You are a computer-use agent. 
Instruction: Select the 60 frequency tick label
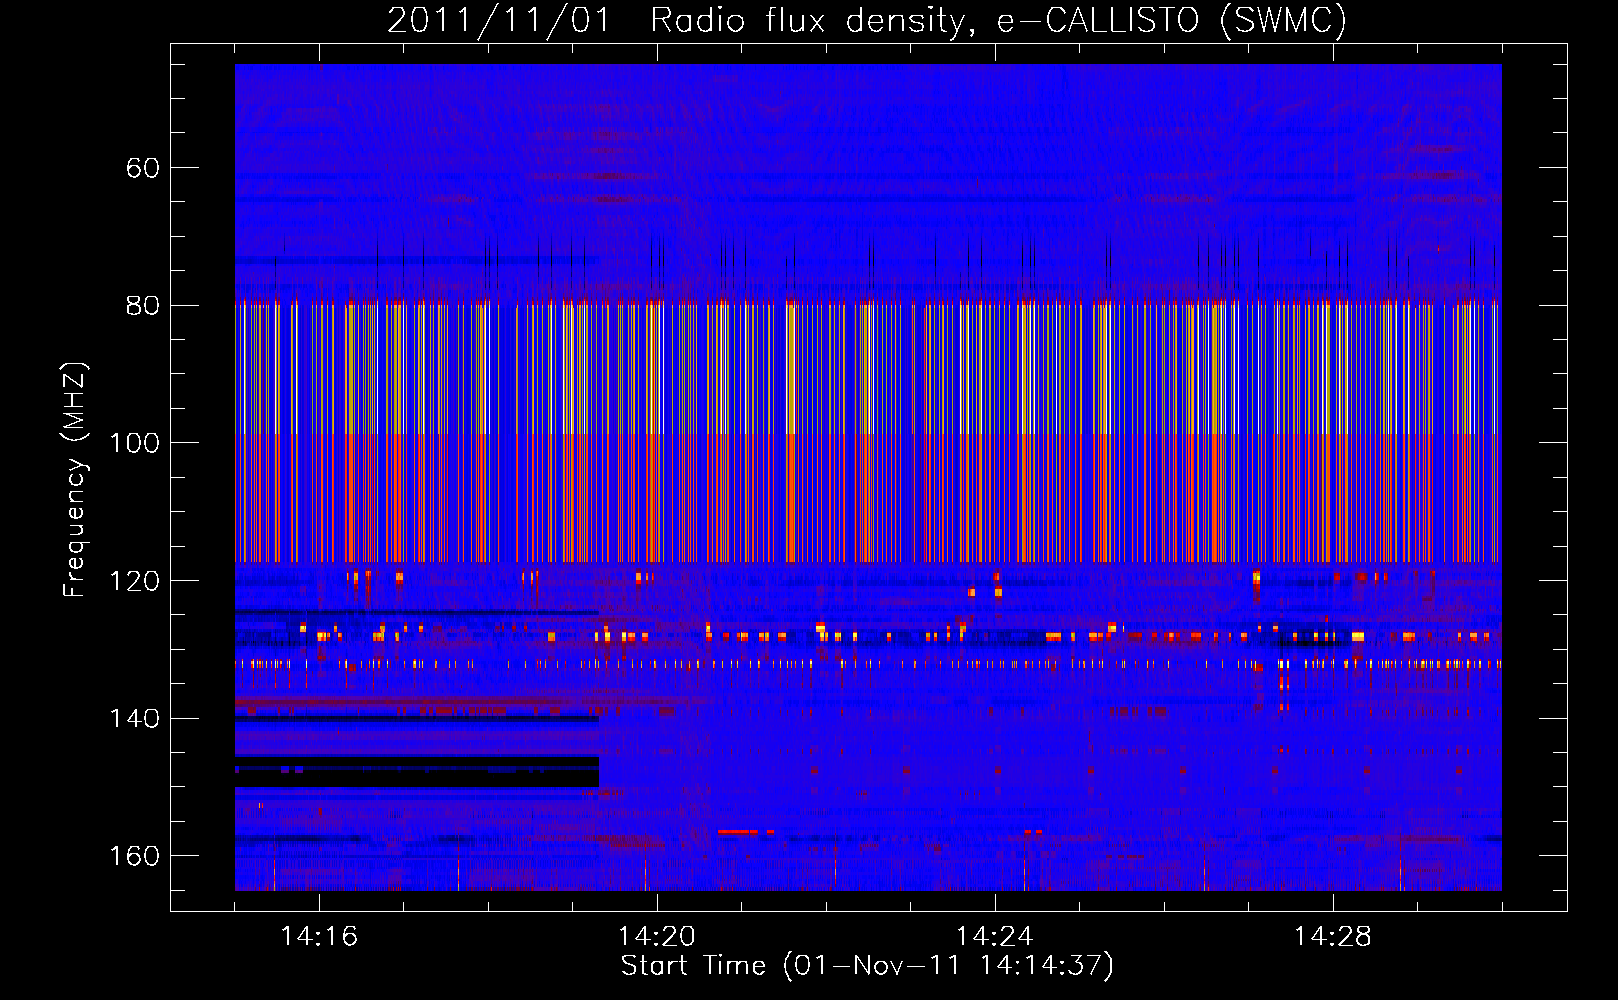(x=143, y=167)
